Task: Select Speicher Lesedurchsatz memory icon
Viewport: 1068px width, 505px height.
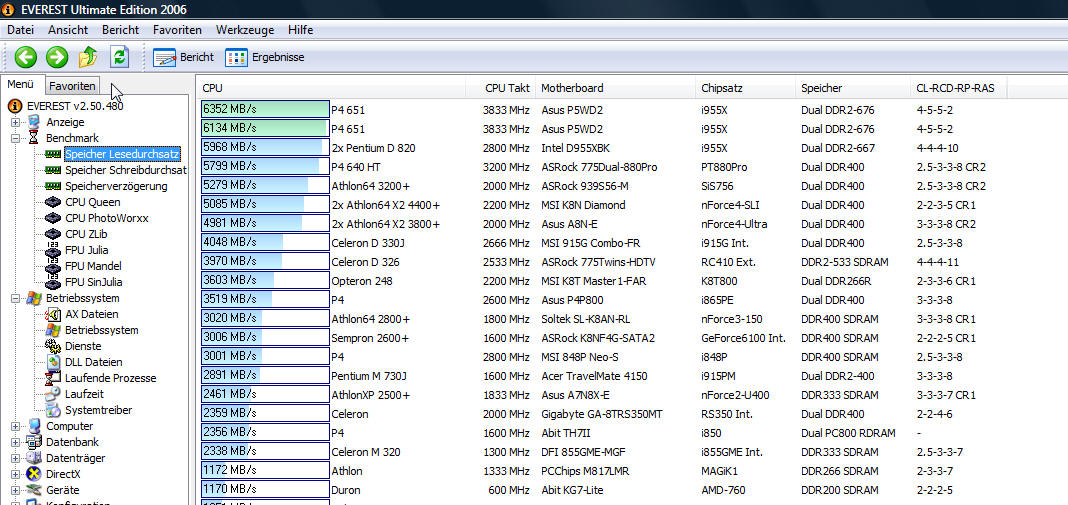Action: 53,154
